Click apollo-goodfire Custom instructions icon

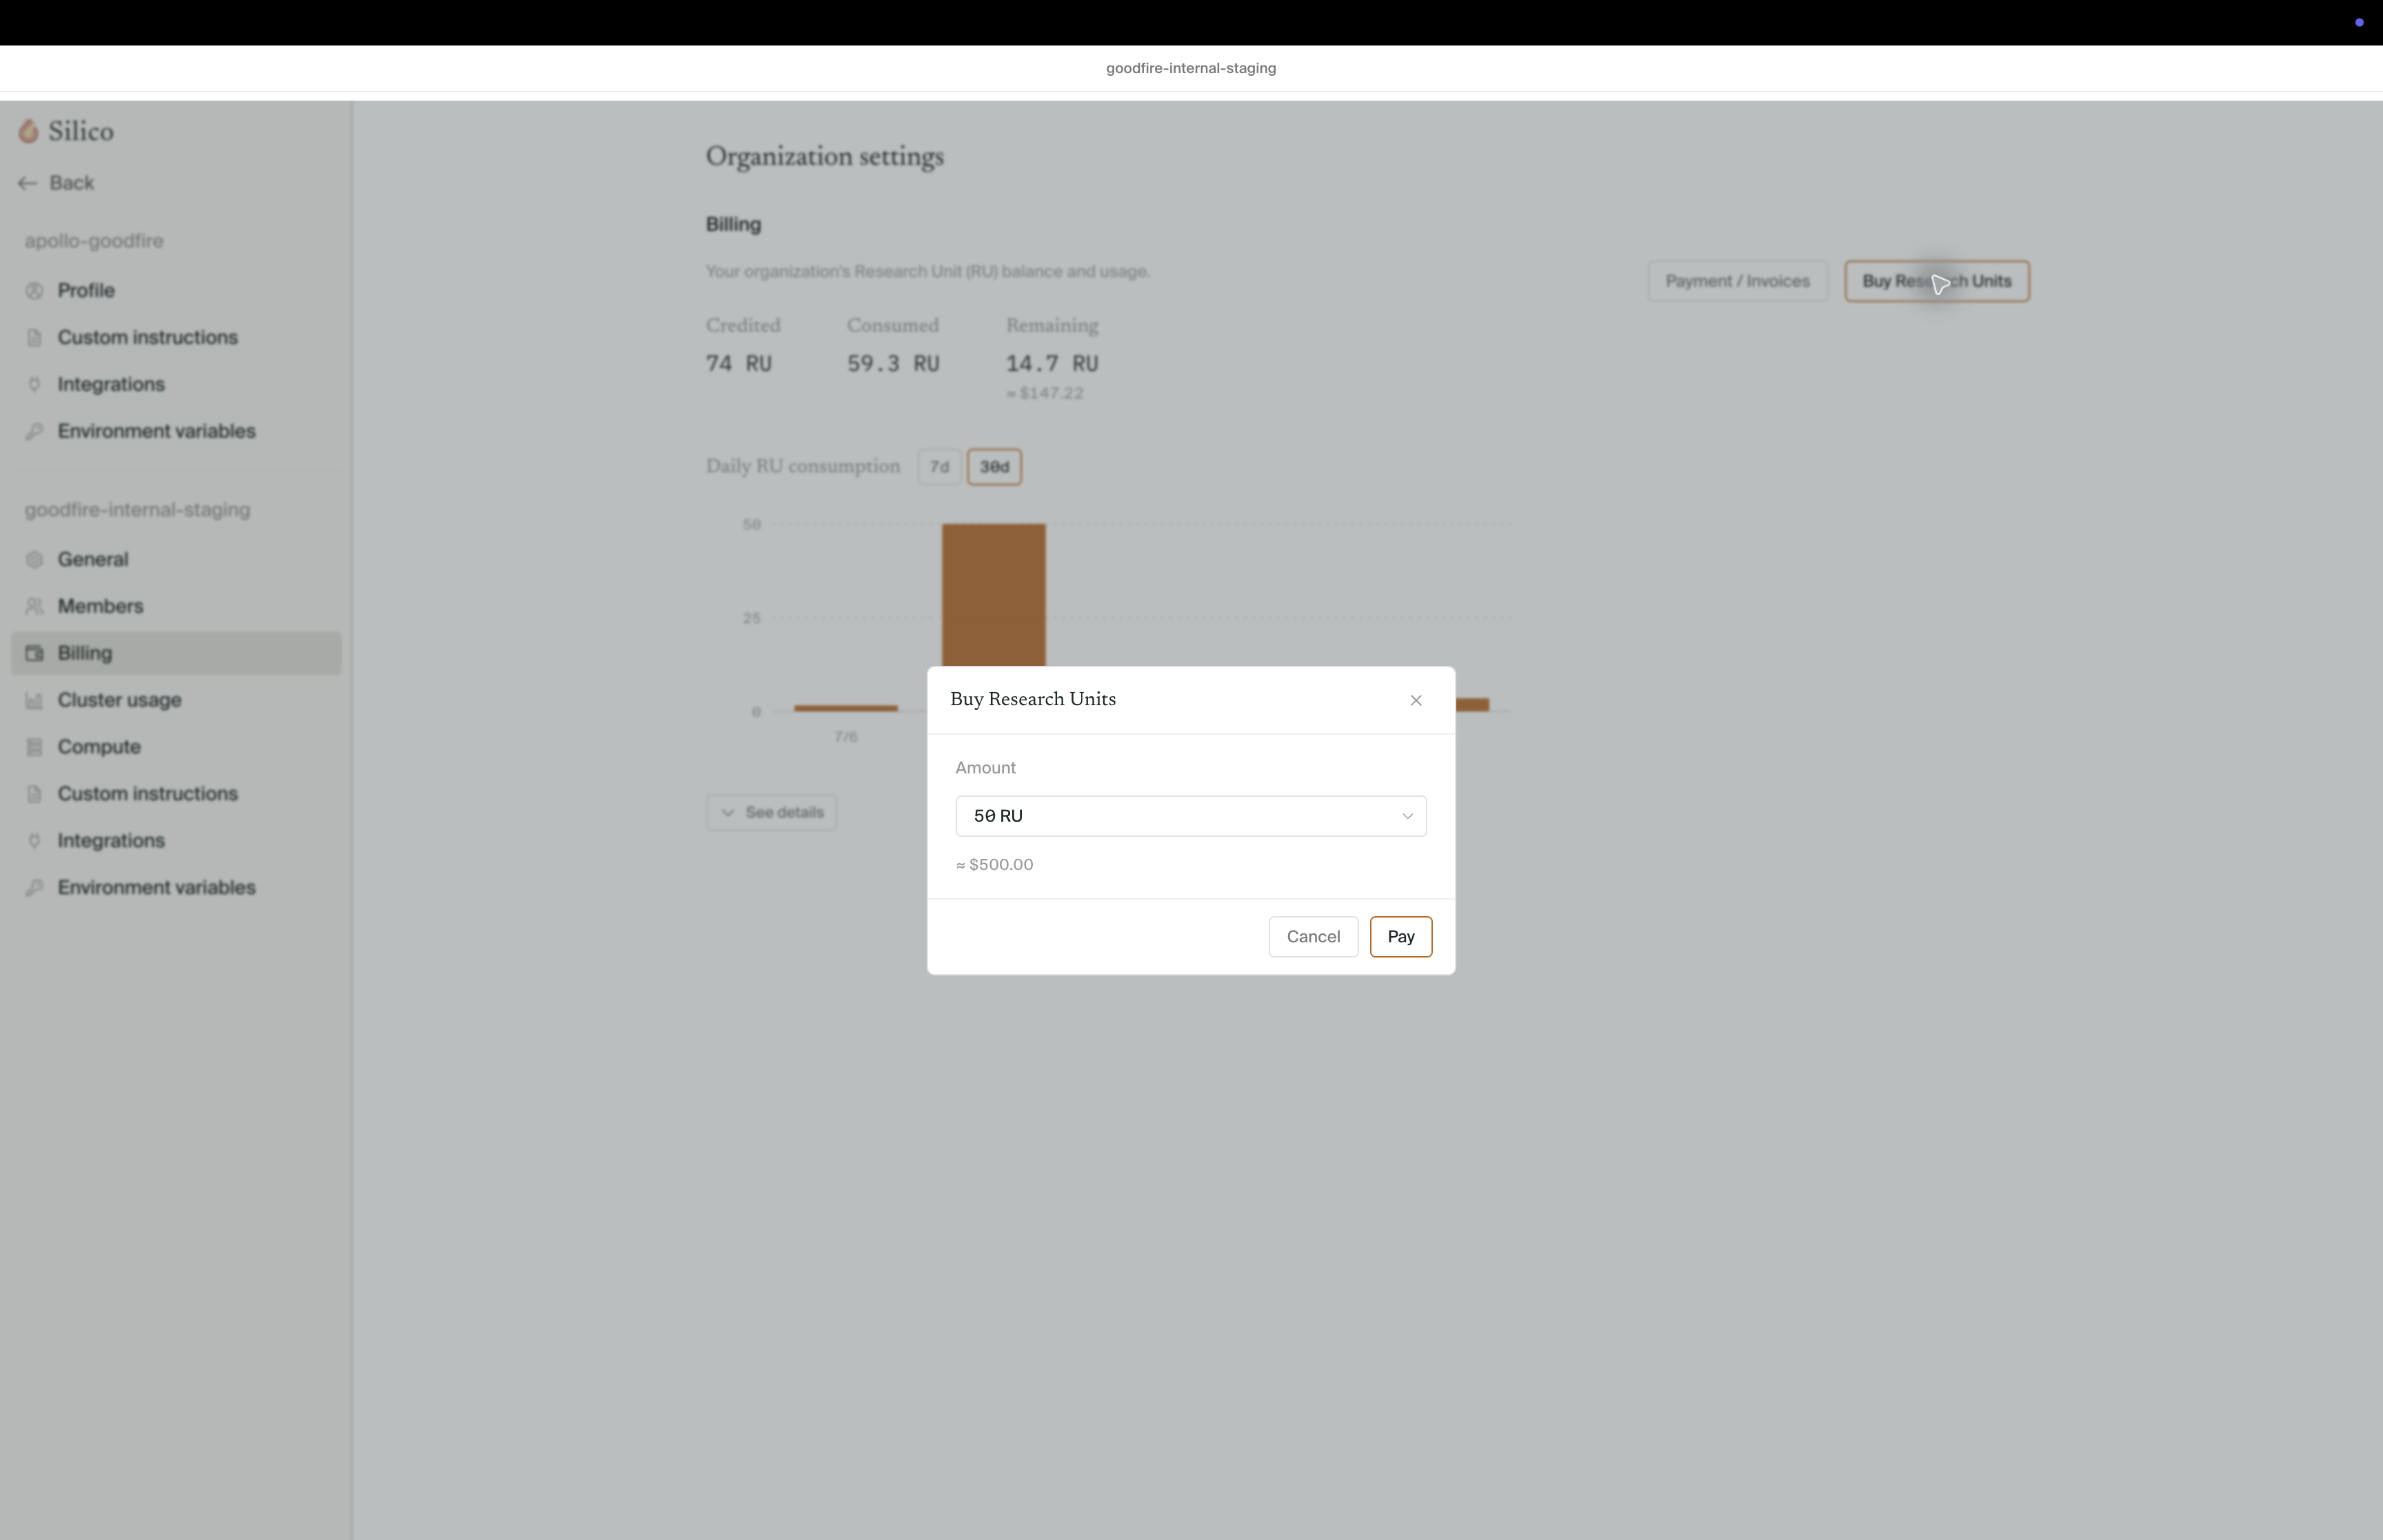point(35,338)
